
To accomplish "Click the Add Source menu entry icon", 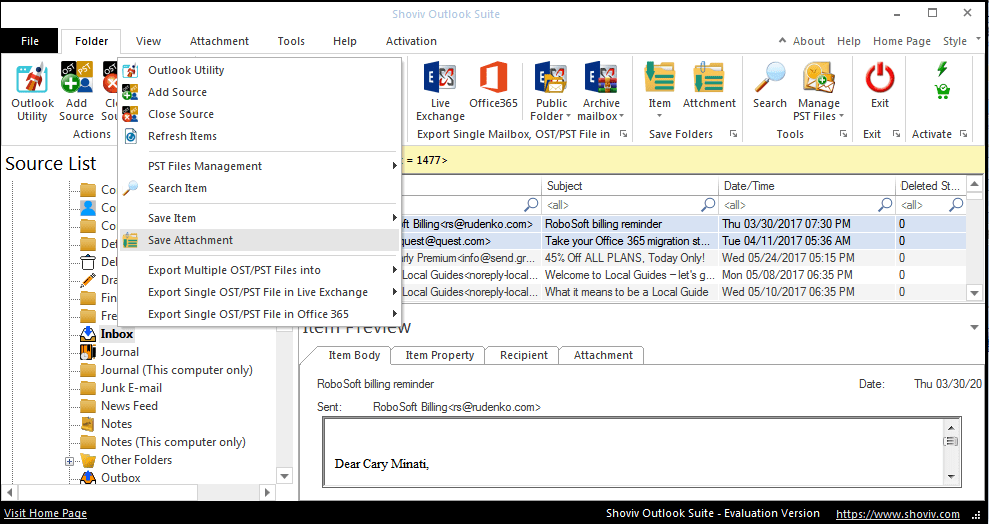I will point(131,92).
